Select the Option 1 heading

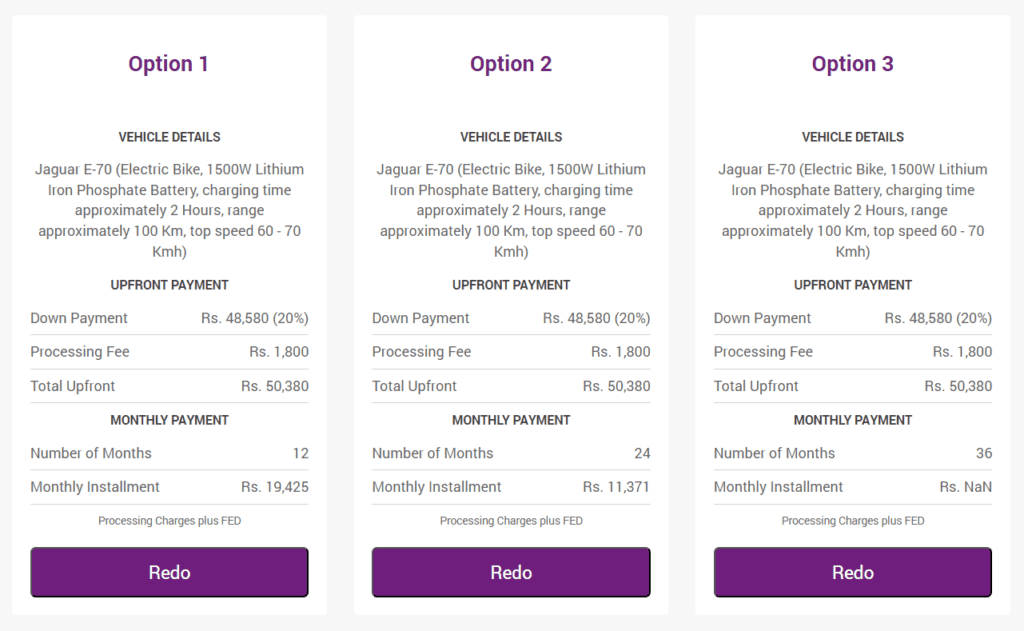coord(168,64)
